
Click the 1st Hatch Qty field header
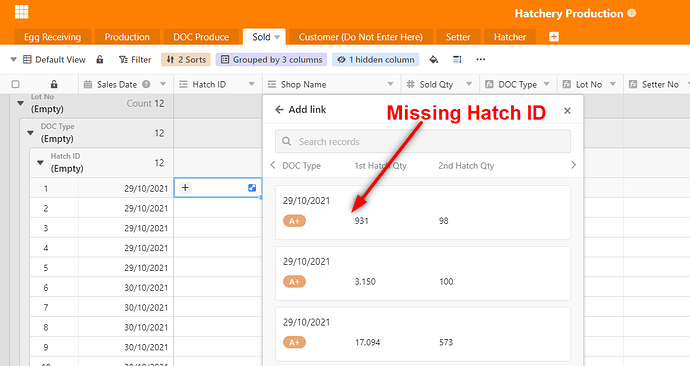[x=381, y=165]
